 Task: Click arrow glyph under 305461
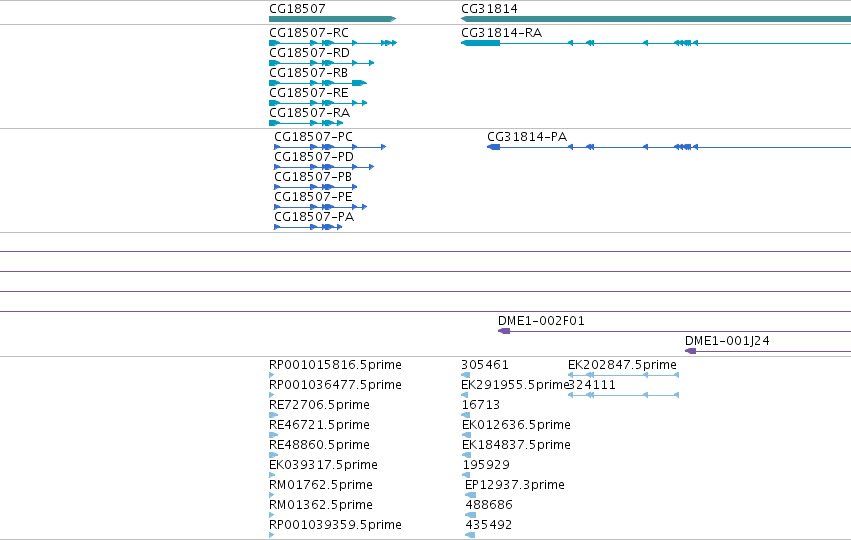[465, 375]
